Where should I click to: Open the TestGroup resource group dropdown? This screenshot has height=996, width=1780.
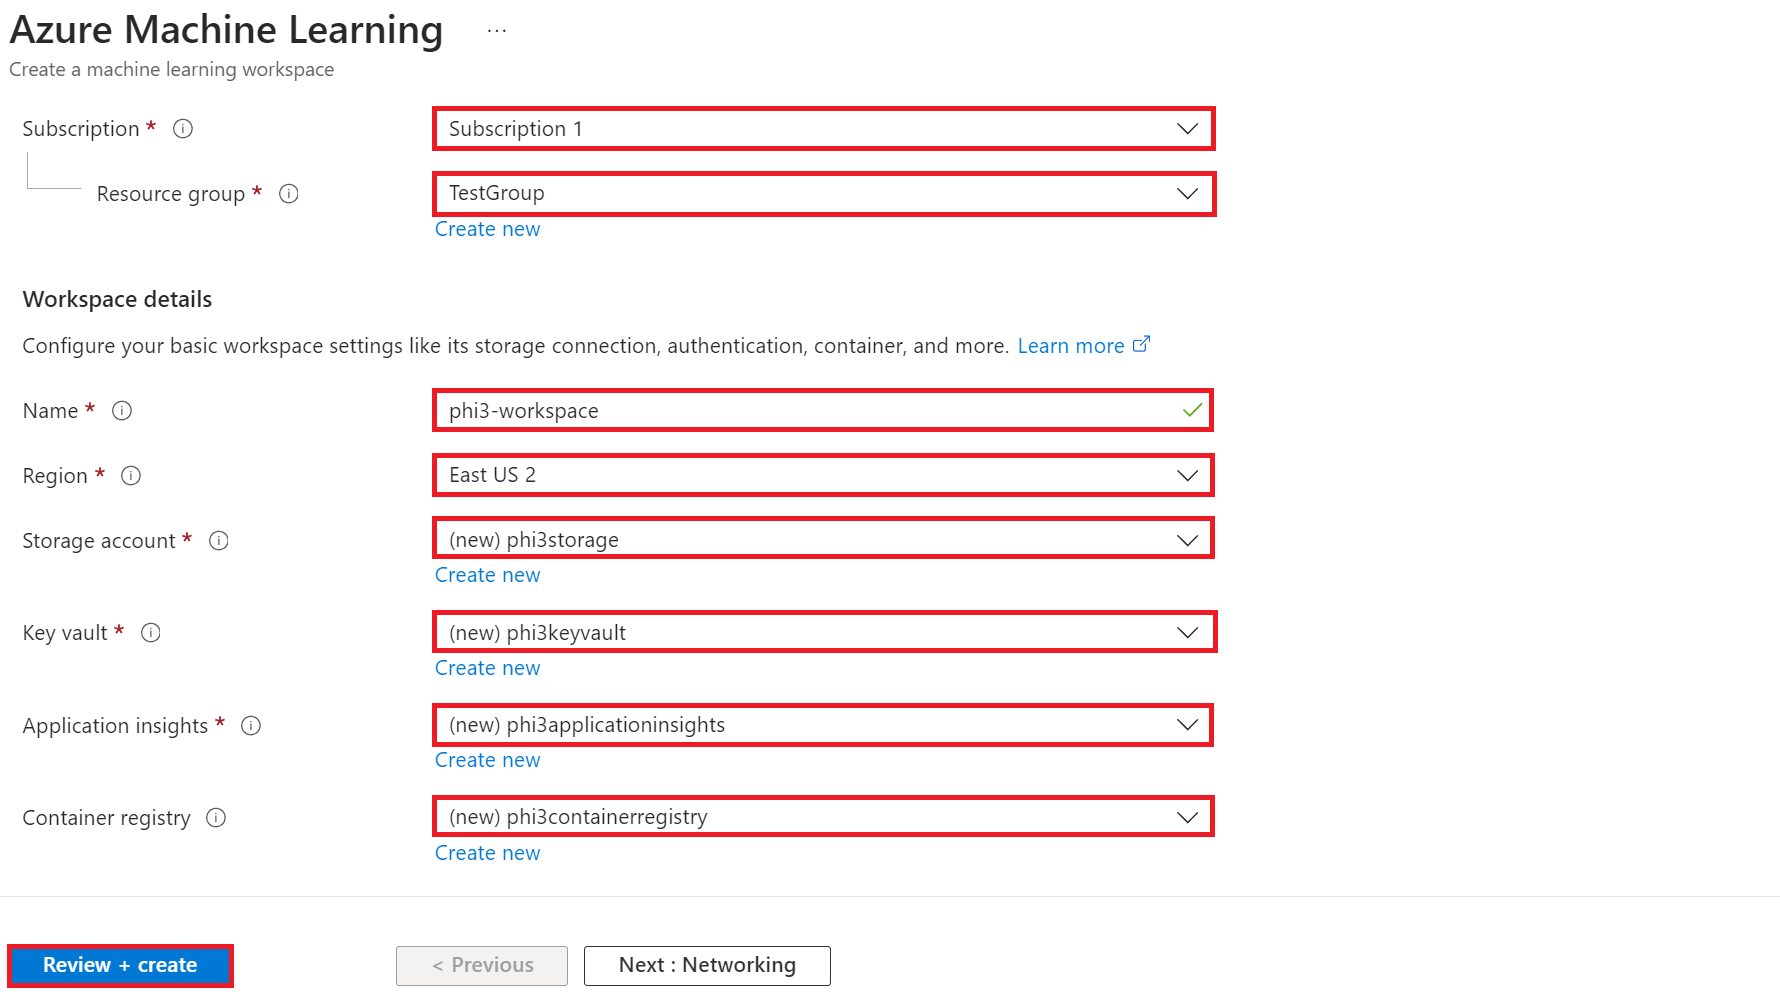(824, 194)
